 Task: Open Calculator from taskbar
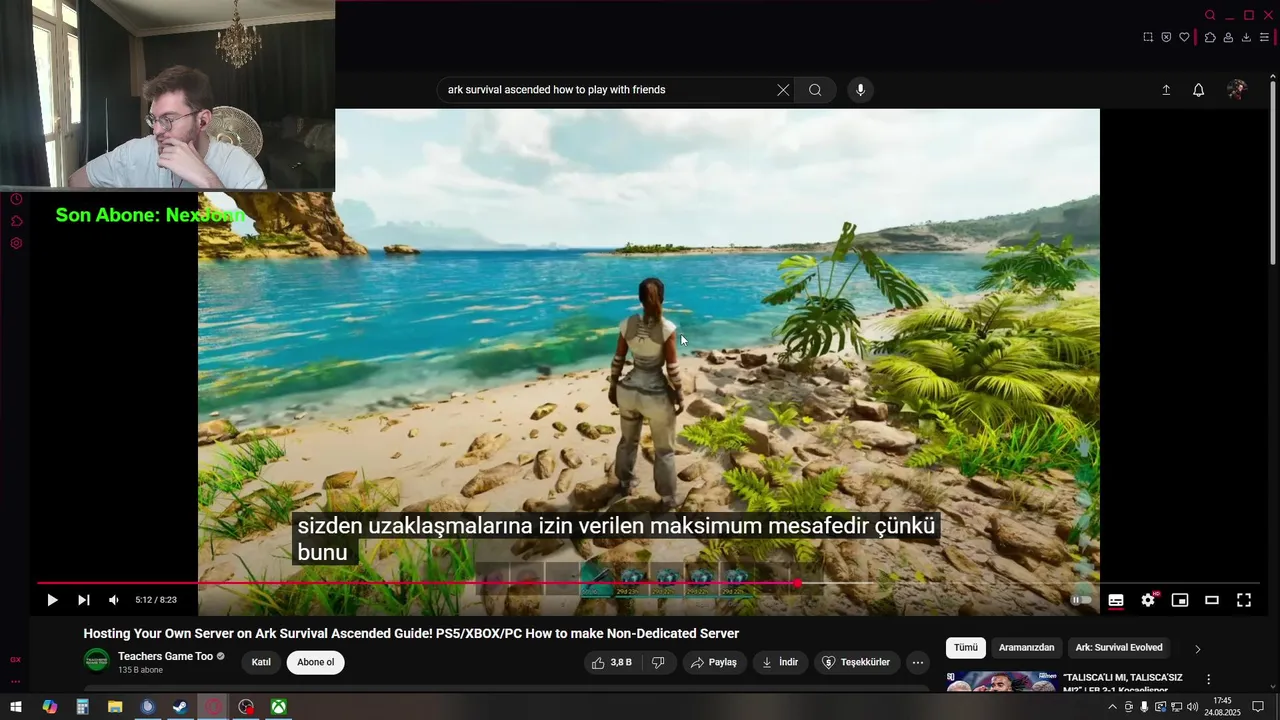click(82, 707)
